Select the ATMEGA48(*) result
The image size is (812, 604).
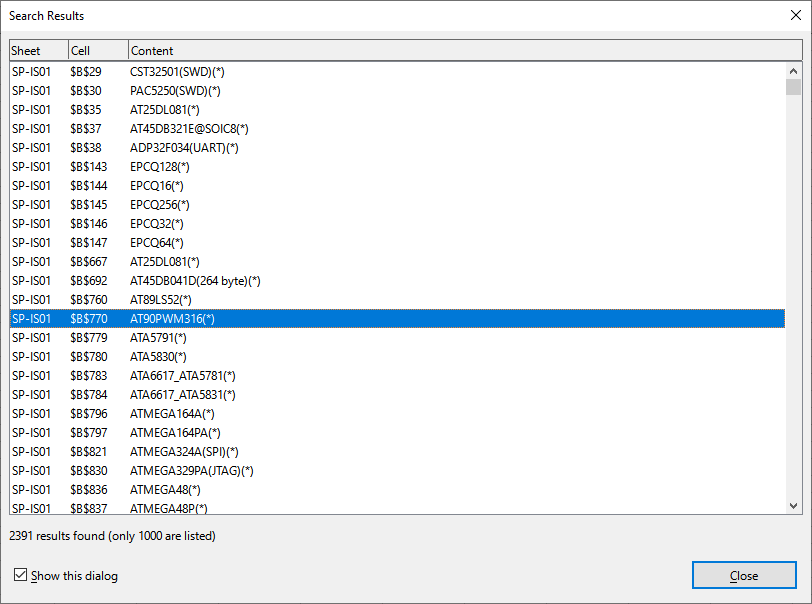point(397,490)
